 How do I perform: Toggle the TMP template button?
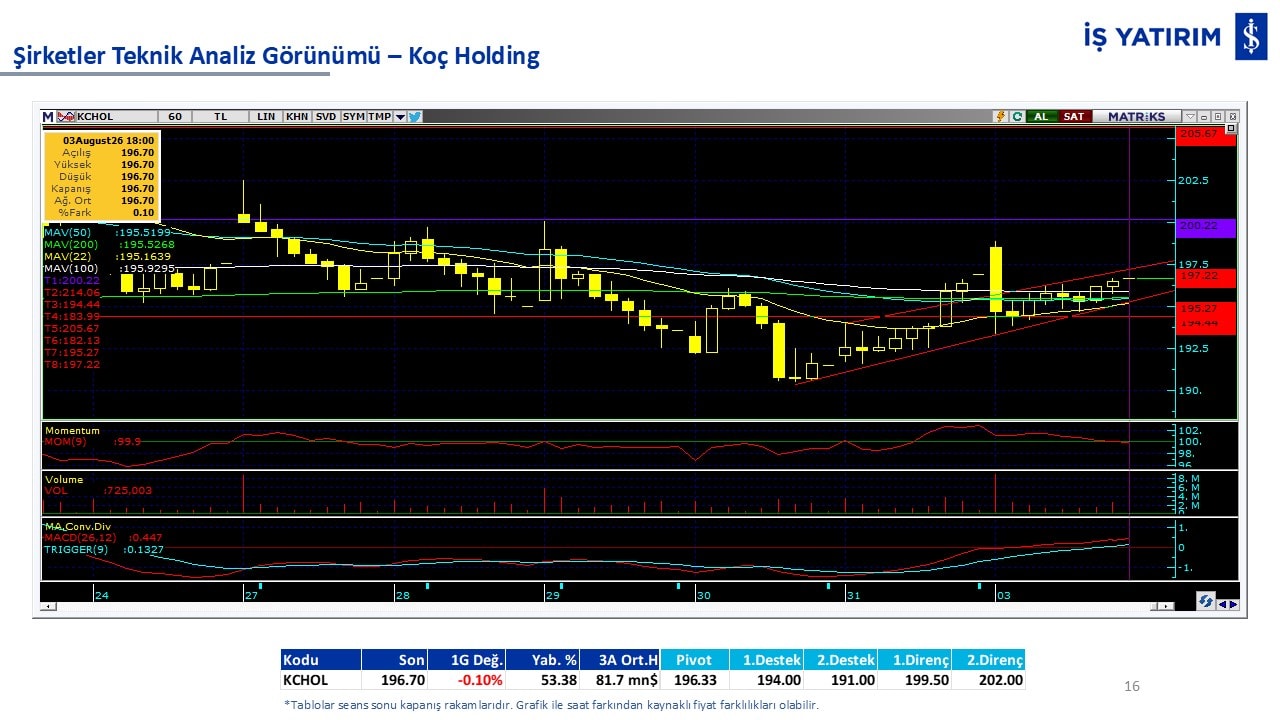[379, 116]
